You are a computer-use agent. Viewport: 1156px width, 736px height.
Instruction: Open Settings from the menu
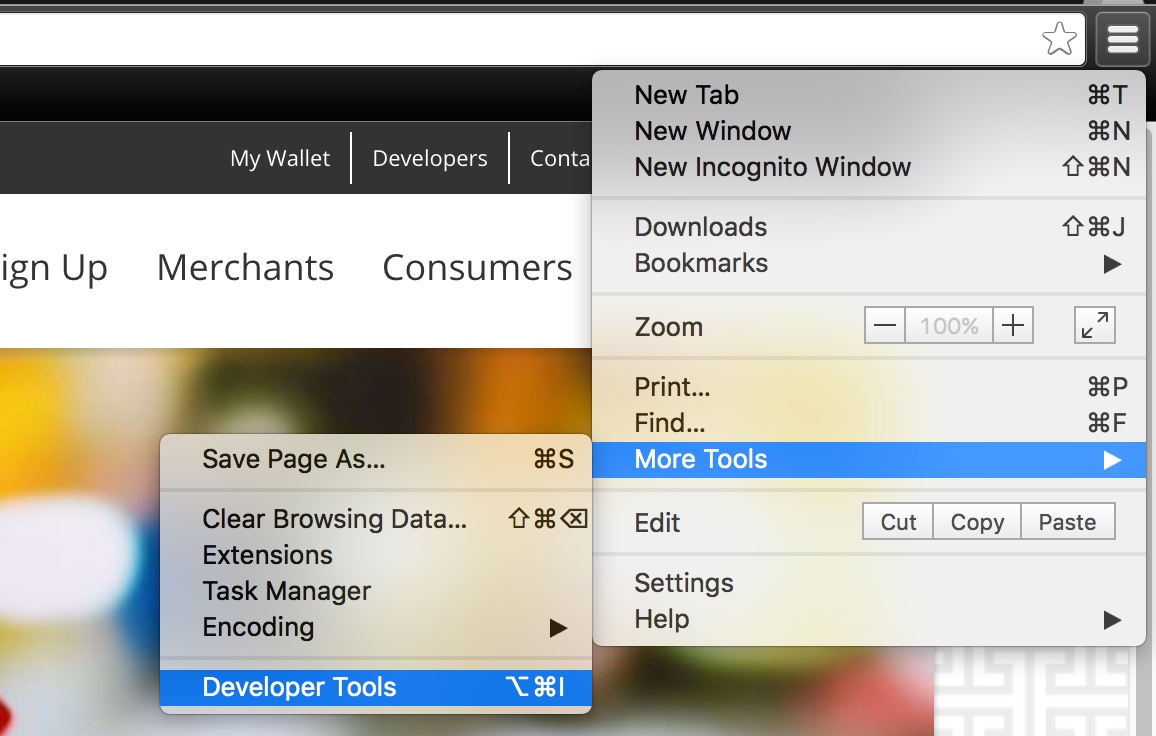click(869, 583)
